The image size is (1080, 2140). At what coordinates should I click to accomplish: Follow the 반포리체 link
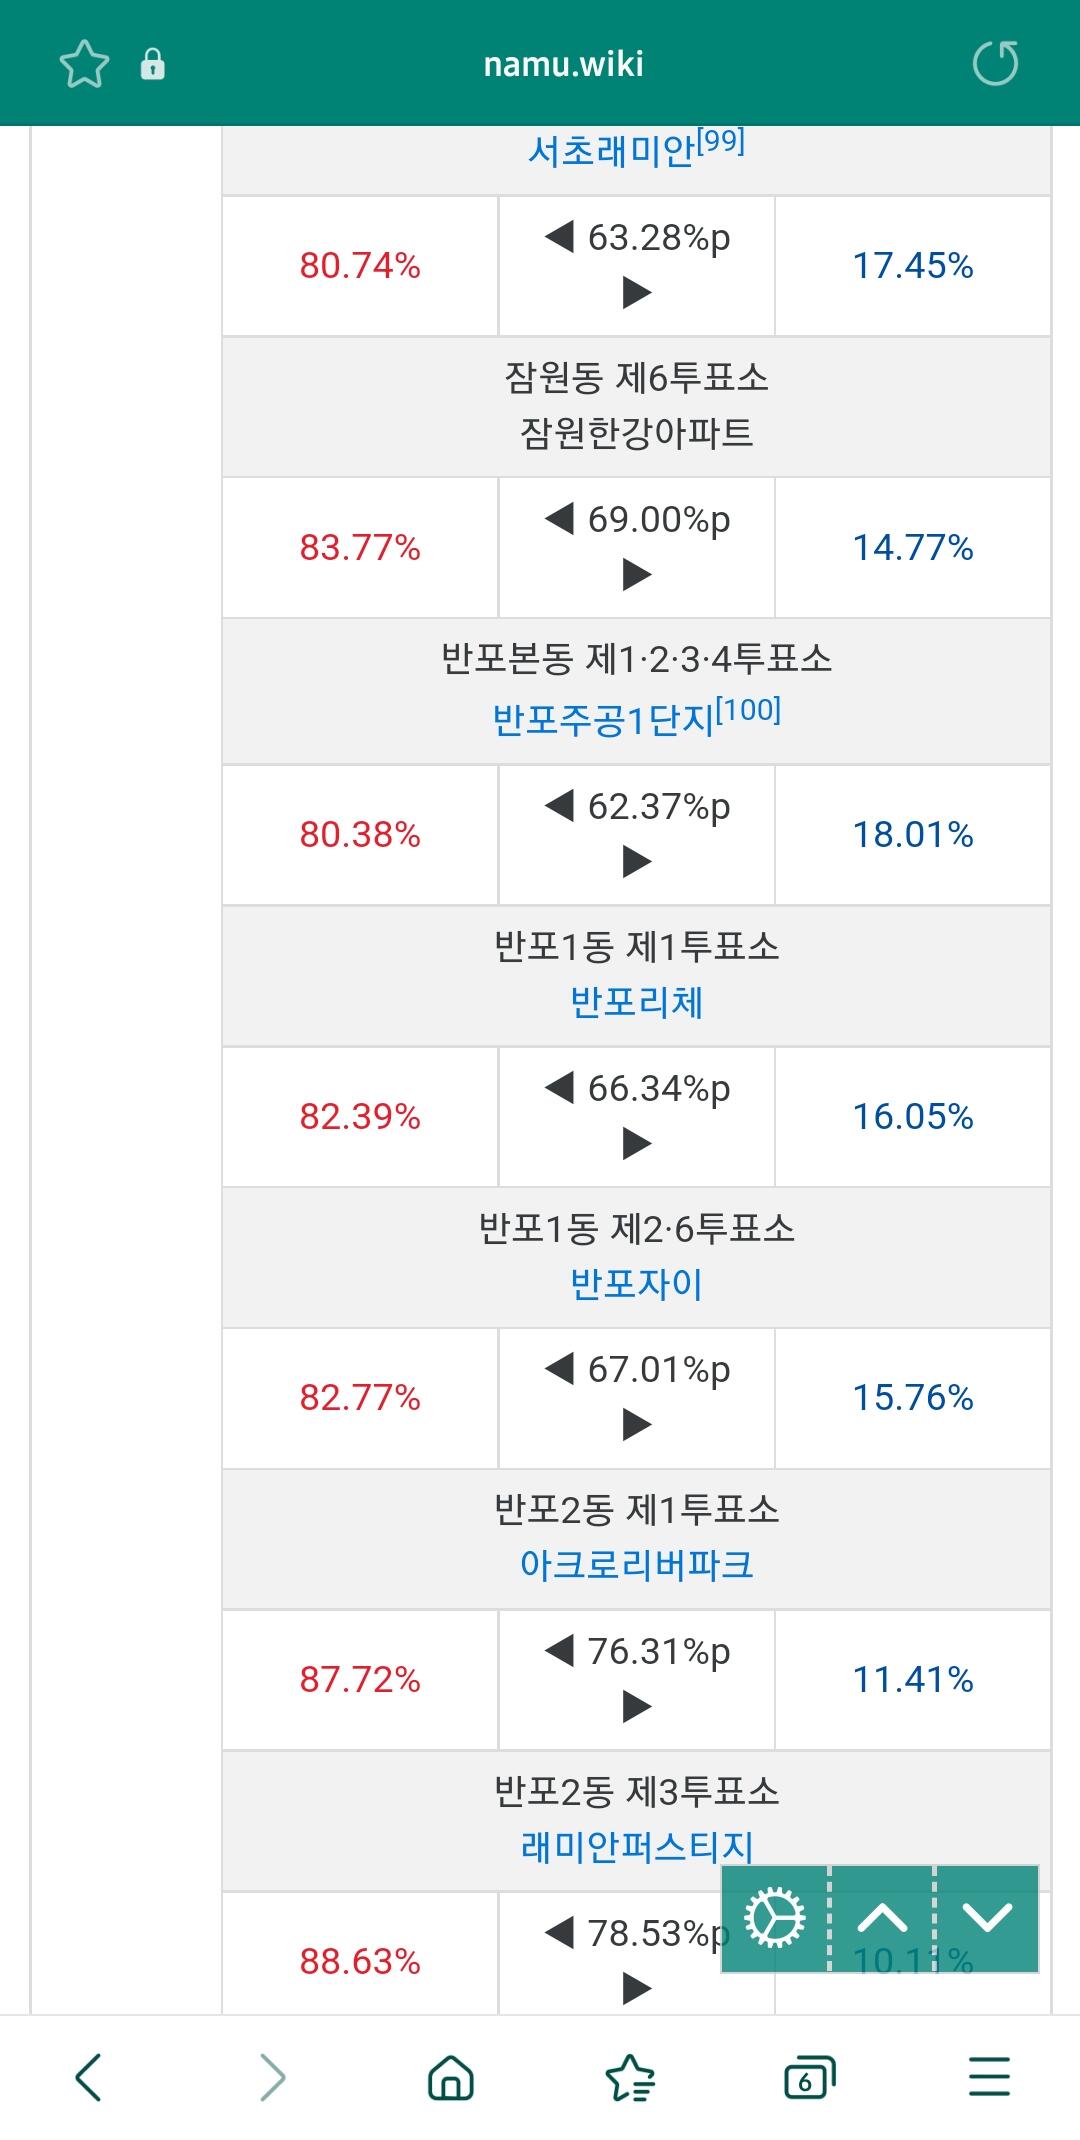(x=636, y=1001)
